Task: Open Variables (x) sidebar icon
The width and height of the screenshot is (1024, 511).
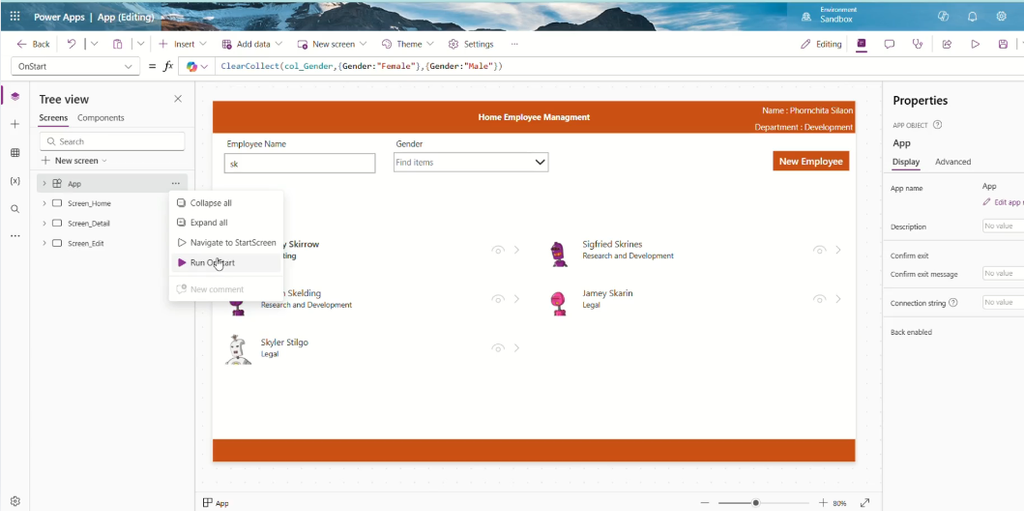Action: pos(15,180)
